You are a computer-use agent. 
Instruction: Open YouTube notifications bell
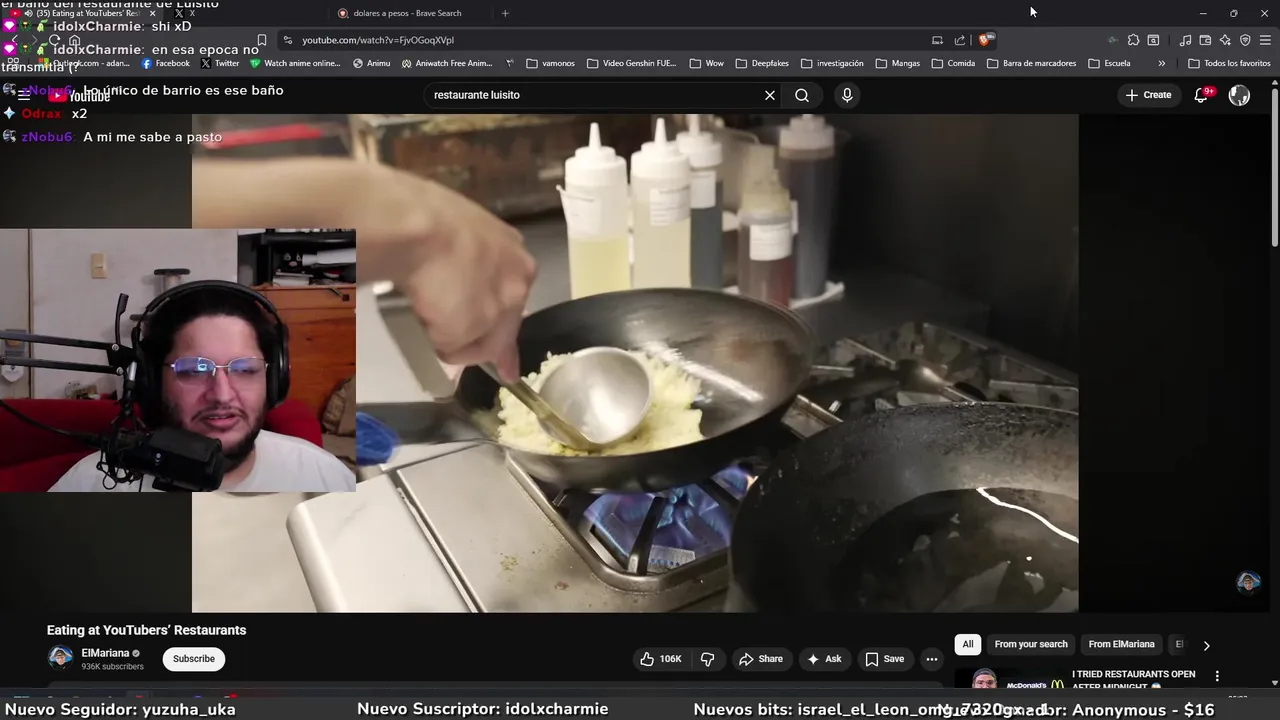(x=1203, y=95)
